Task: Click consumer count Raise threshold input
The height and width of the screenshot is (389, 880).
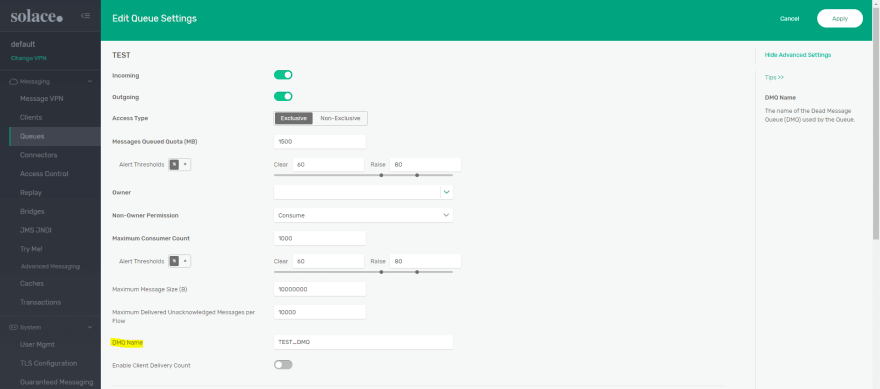Action: click(x=425, y=261)
